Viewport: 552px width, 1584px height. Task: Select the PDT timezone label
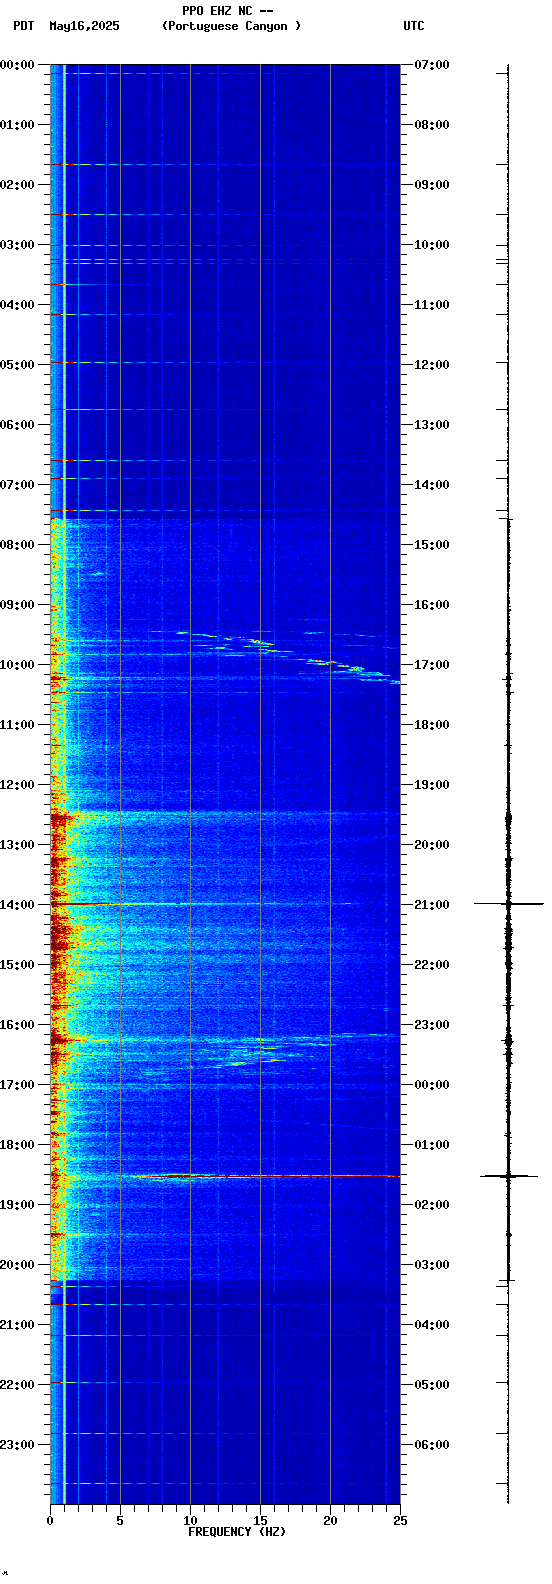[23, 26]
